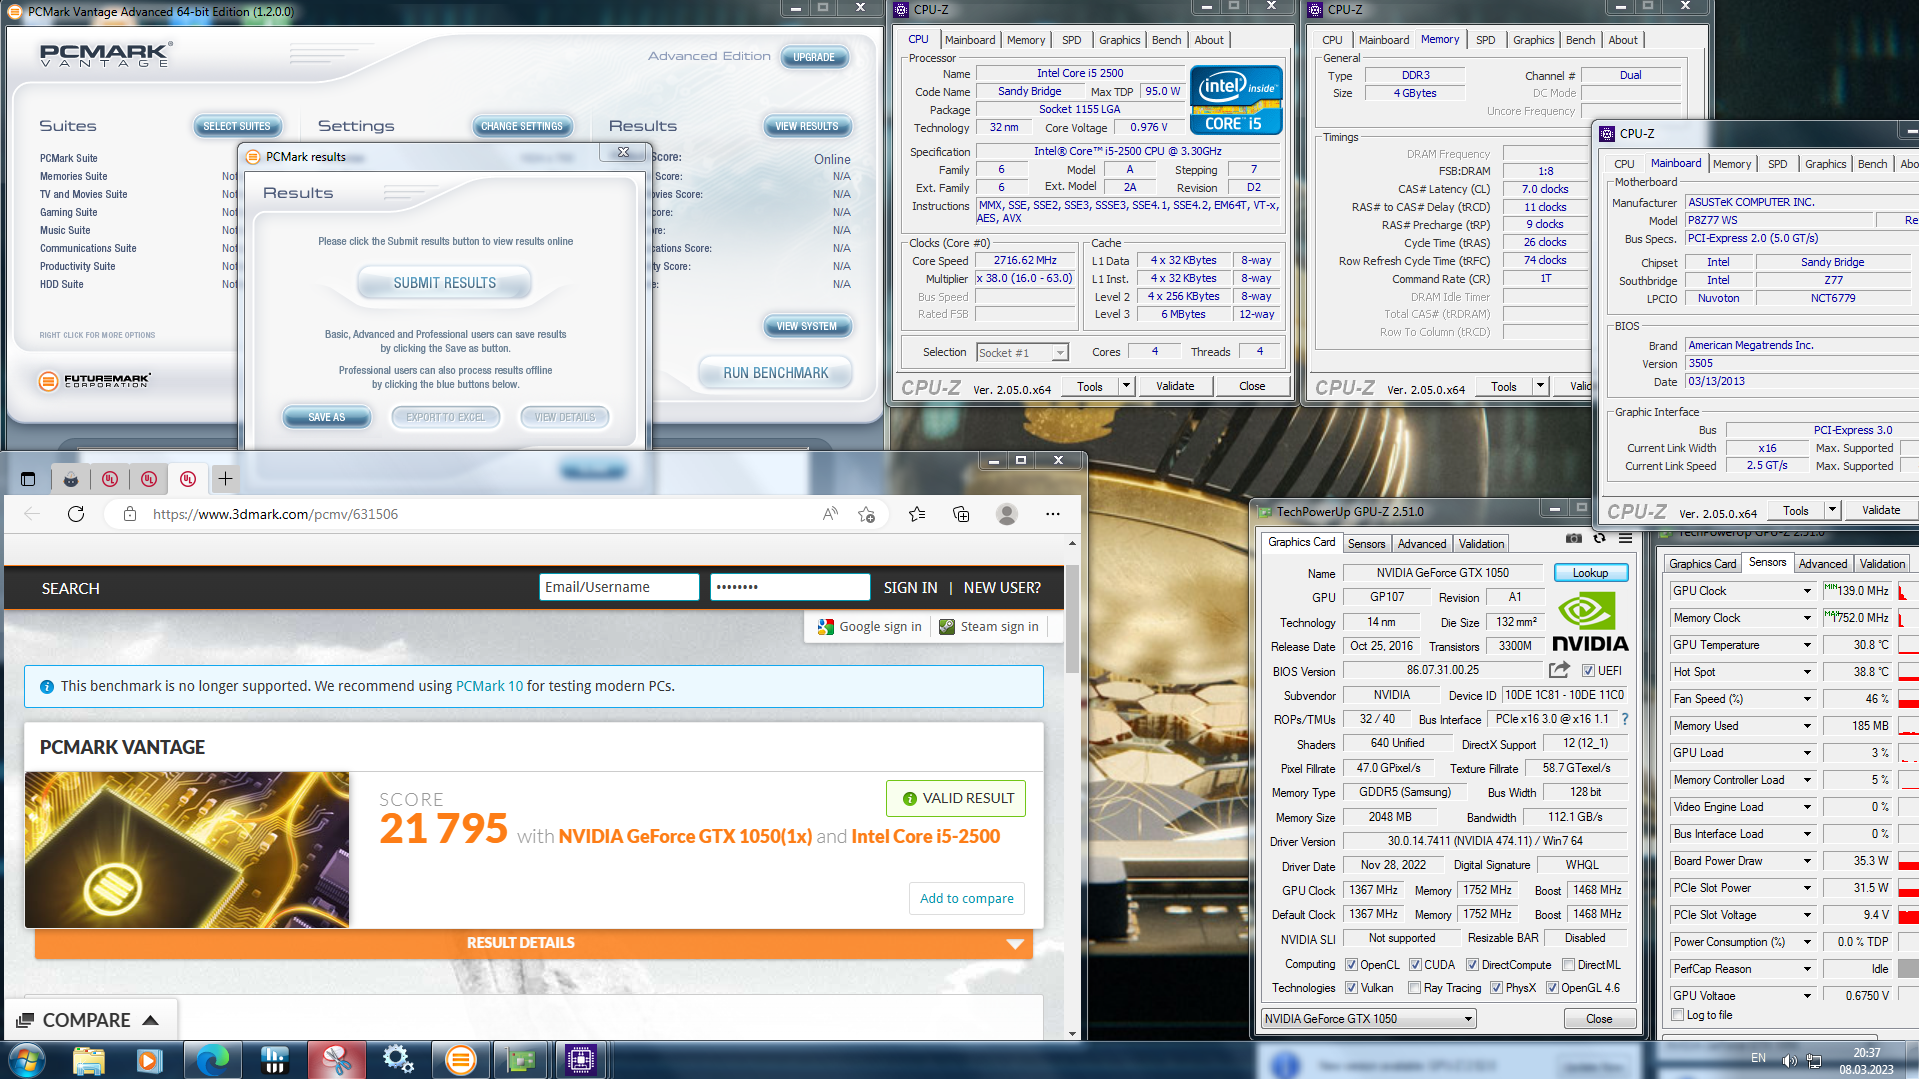Open Windows Media Player taskbar icon
The image size is (1919, 1079).
click(x=149, y=1060)
